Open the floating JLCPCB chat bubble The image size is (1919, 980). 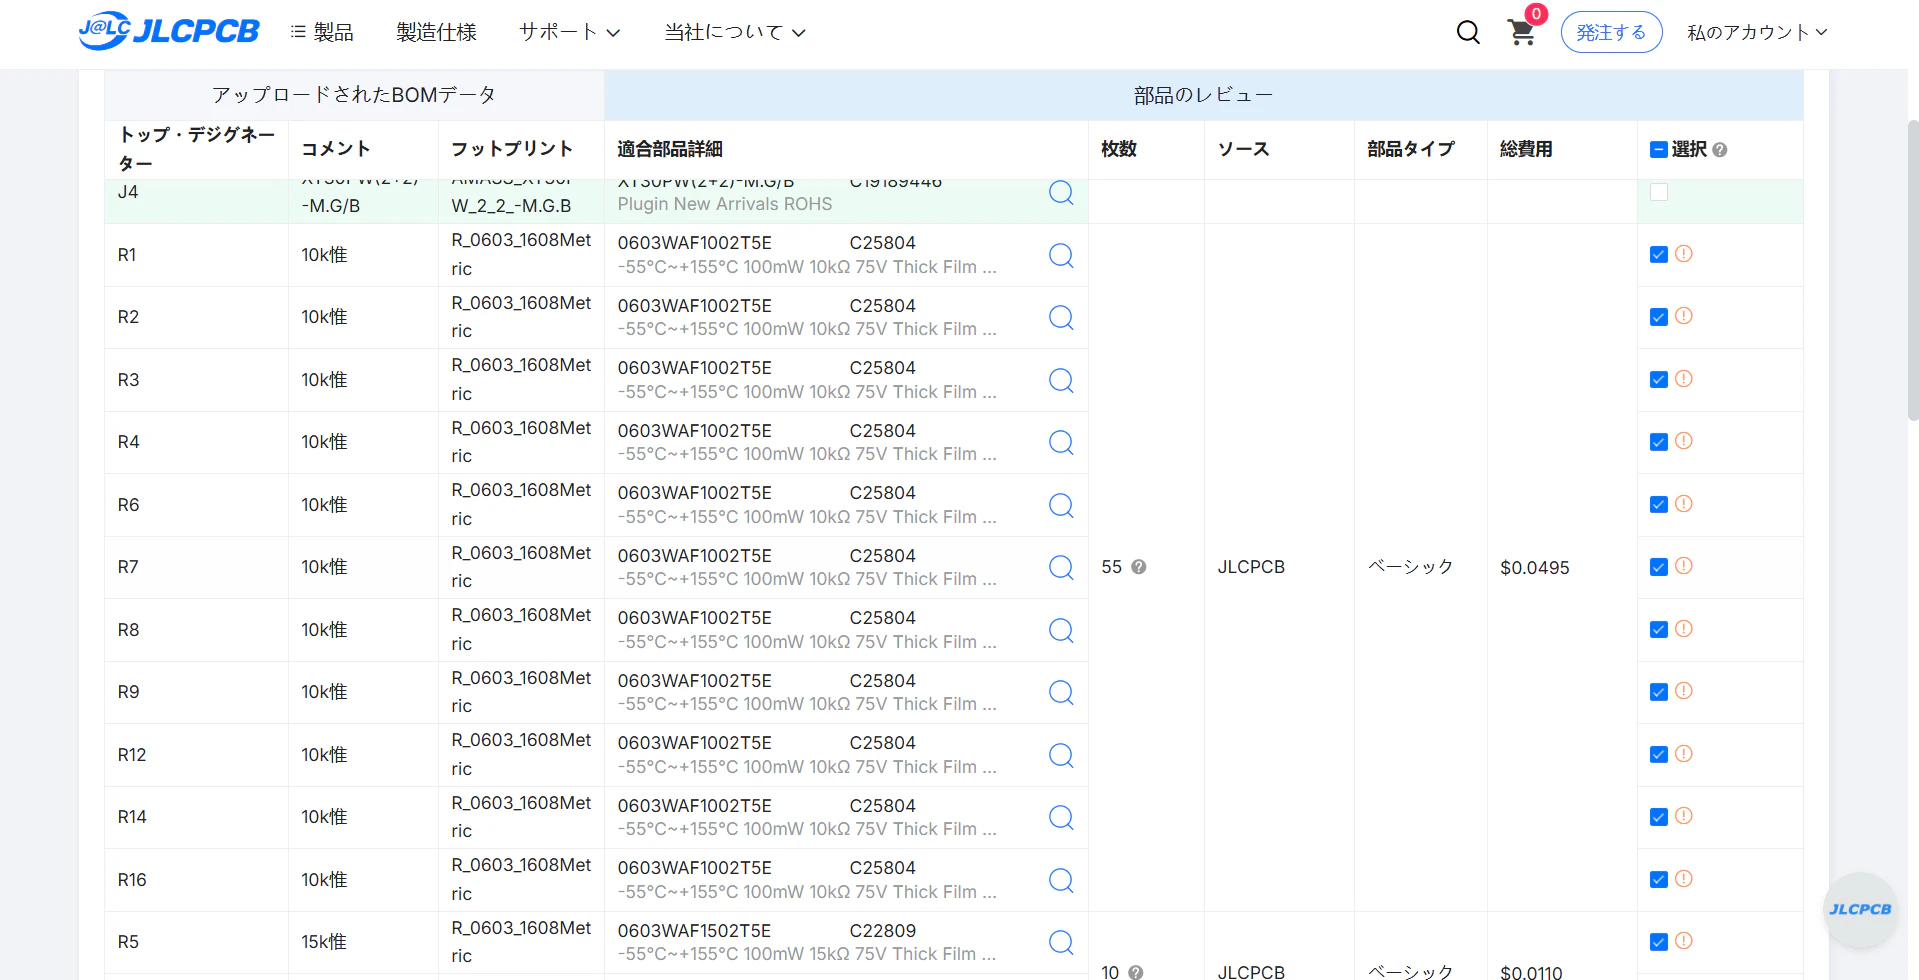(x=1860, y=909)
